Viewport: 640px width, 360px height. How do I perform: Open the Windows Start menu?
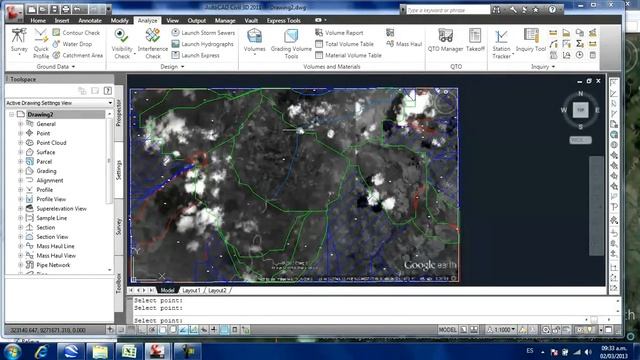[x=12, y=351]
